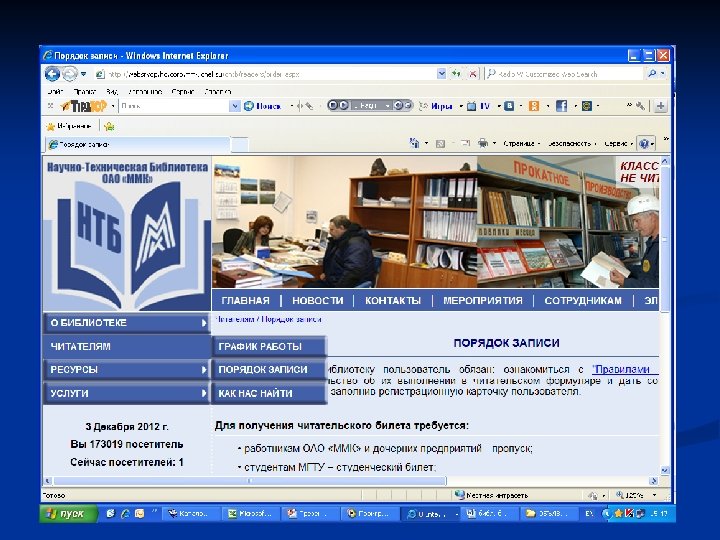The width and height of the screenshot is (720, 540).
Task: Click the browser Back arrow button
Action: tap(52, 74)
